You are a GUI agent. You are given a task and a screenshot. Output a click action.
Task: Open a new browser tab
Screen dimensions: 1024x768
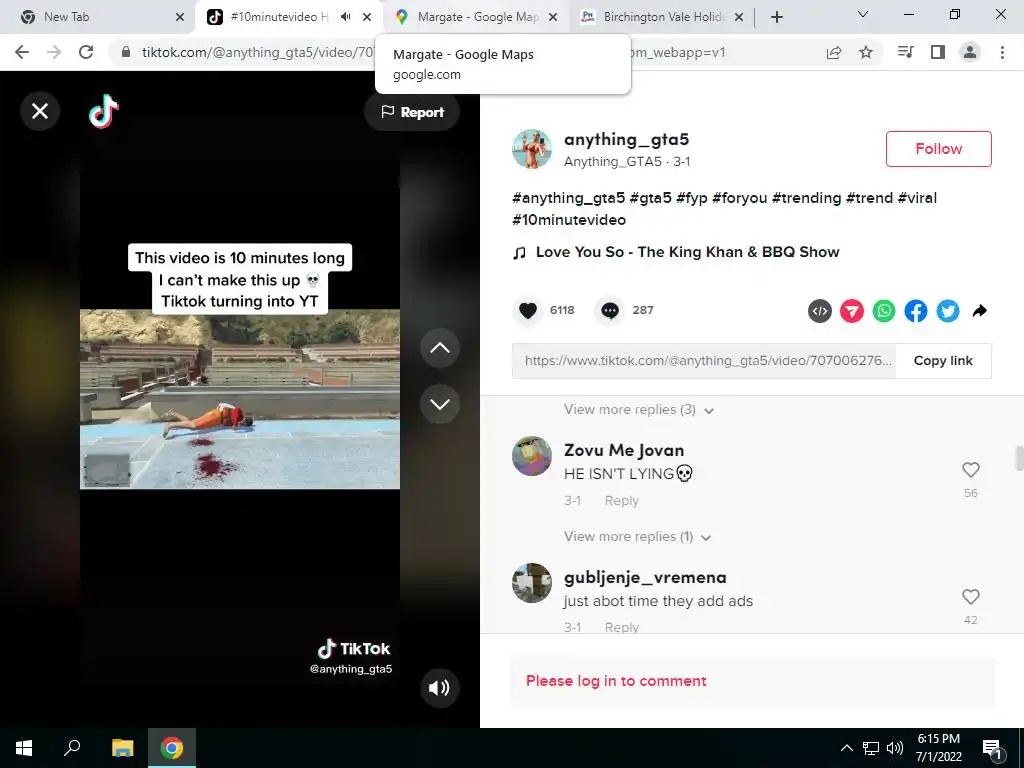[776, 17]
